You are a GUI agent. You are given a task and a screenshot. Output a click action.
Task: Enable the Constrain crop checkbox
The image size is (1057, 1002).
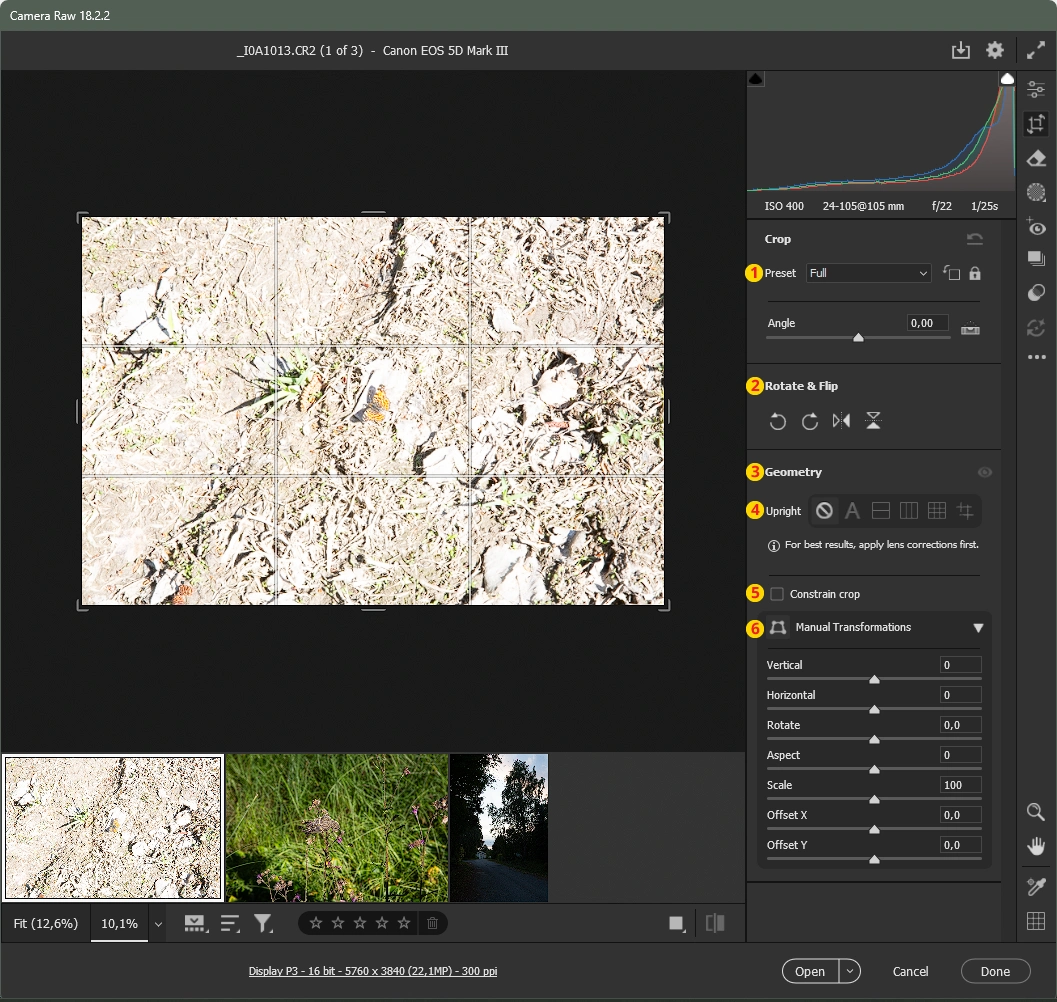(776, 593)
